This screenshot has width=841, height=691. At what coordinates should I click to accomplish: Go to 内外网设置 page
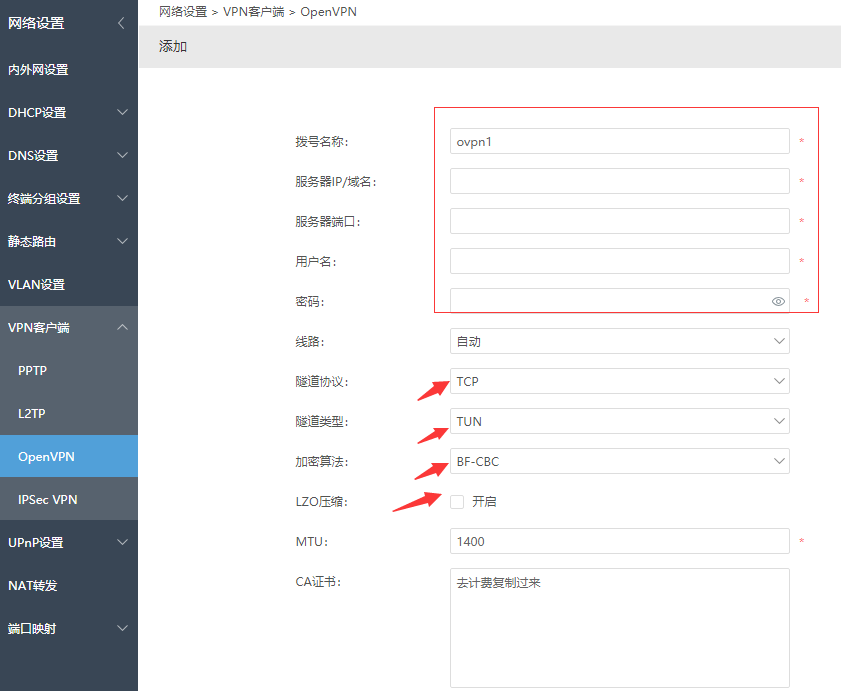tap(38, 70)
